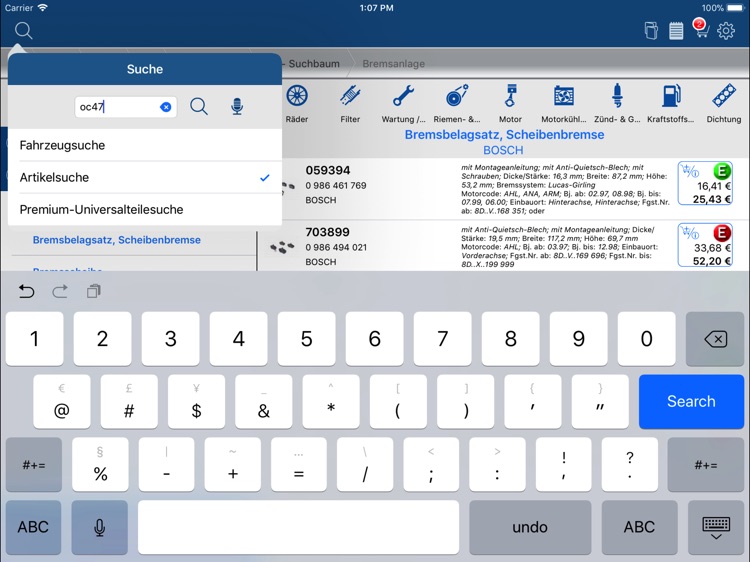The image size is (750, 562).
Task: Tap the BOSCH manufacturer heading
Action: (503, 150)
